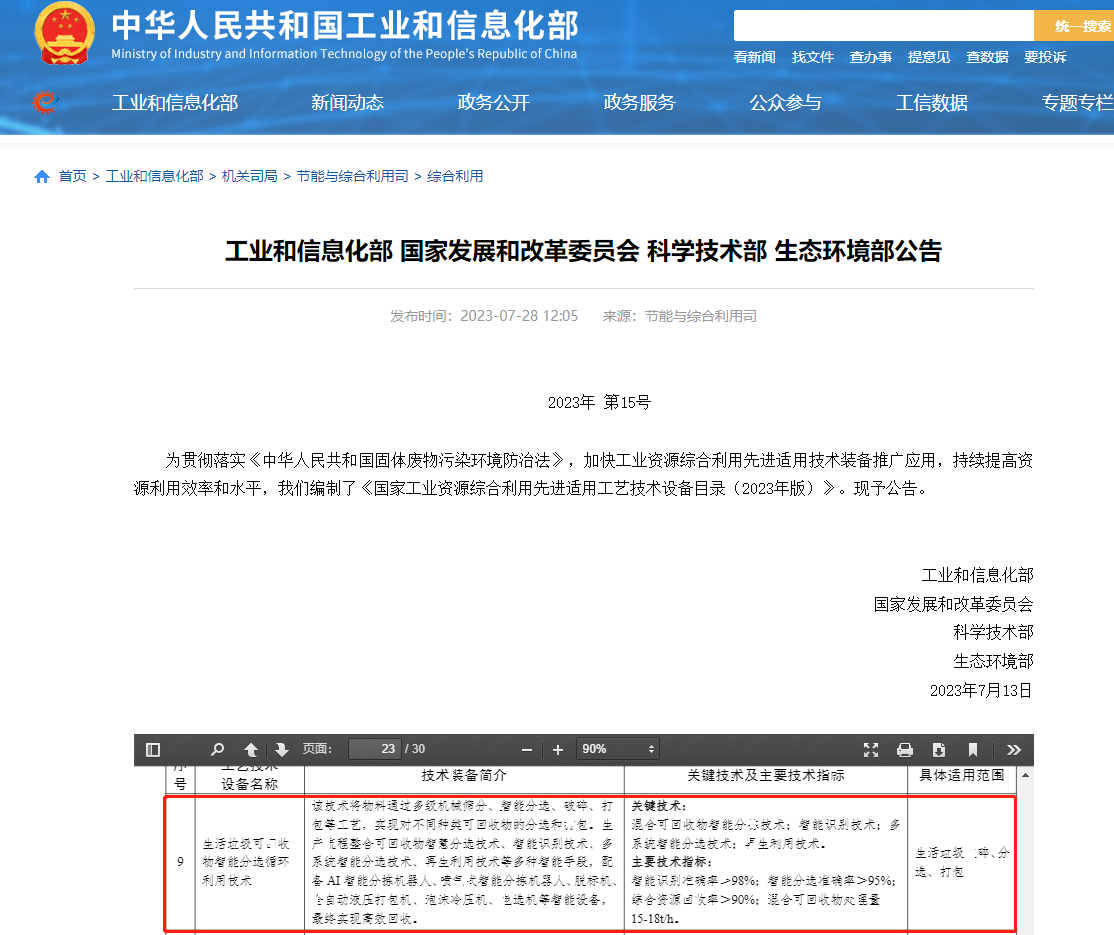The image size is (1114, 935).
Task: Click 综合利用 breadcrumb link
Action: tap(455, 176)
